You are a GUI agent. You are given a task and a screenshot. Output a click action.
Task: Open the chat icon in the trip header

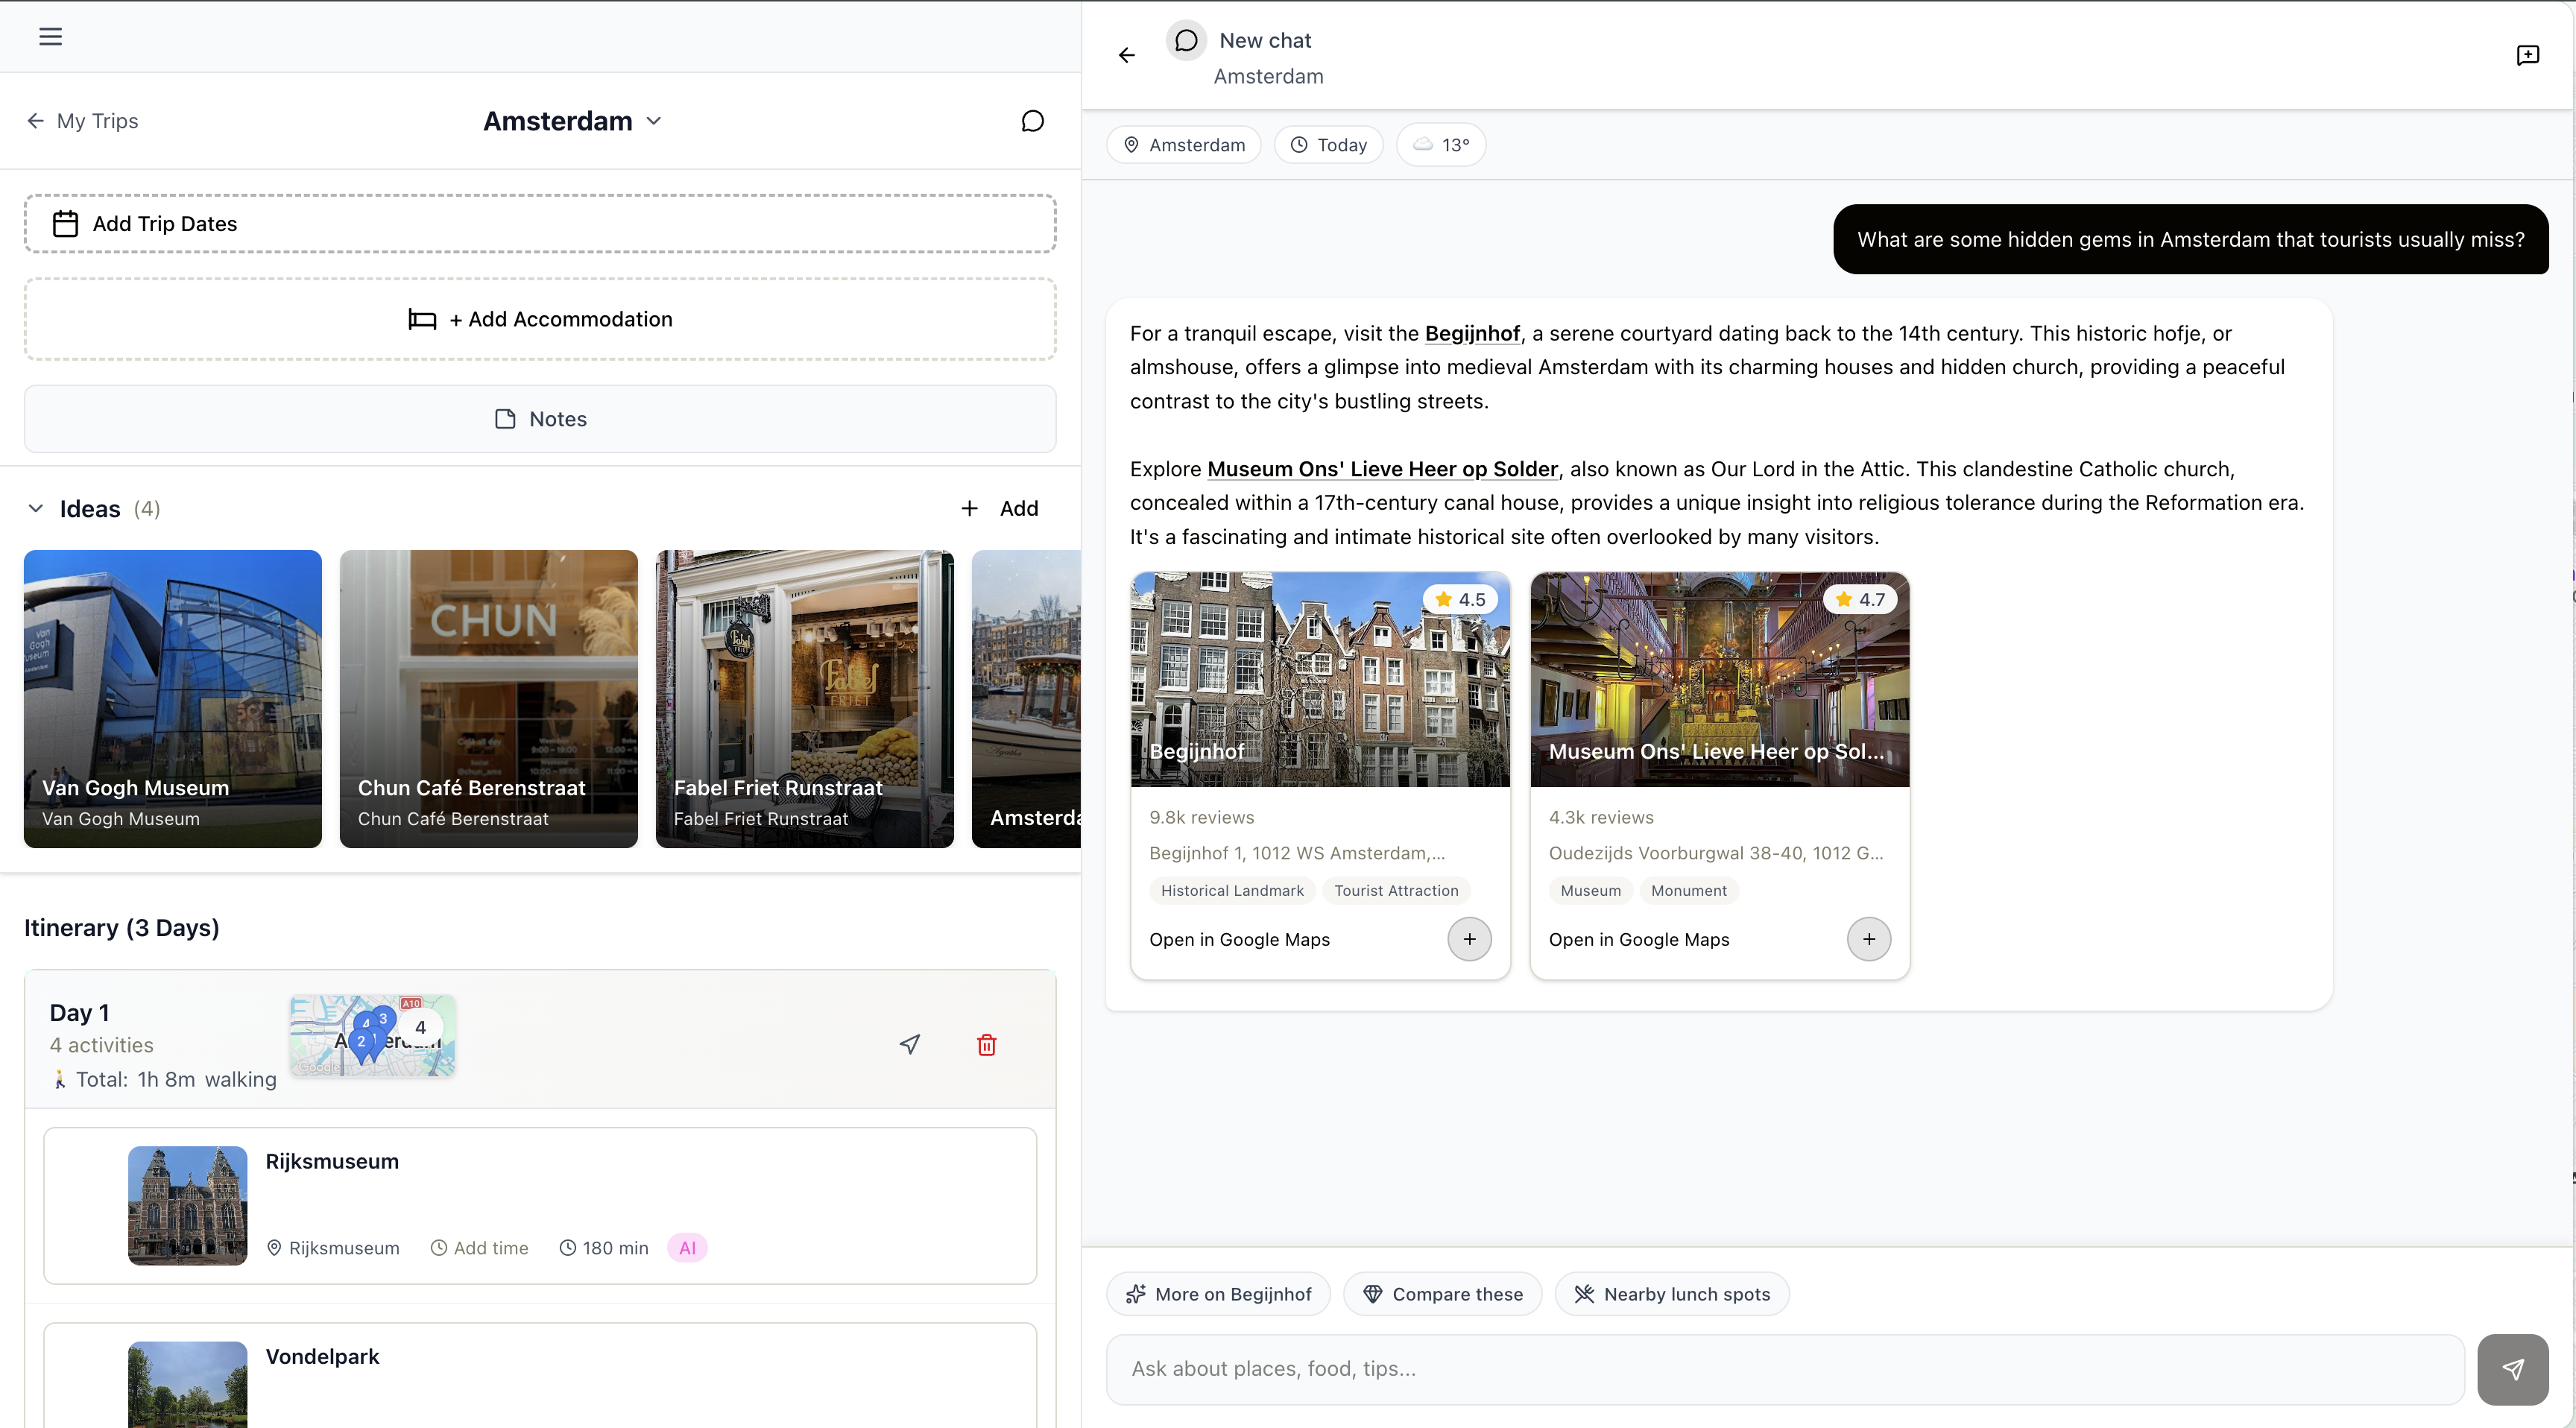click(1032, 120)
